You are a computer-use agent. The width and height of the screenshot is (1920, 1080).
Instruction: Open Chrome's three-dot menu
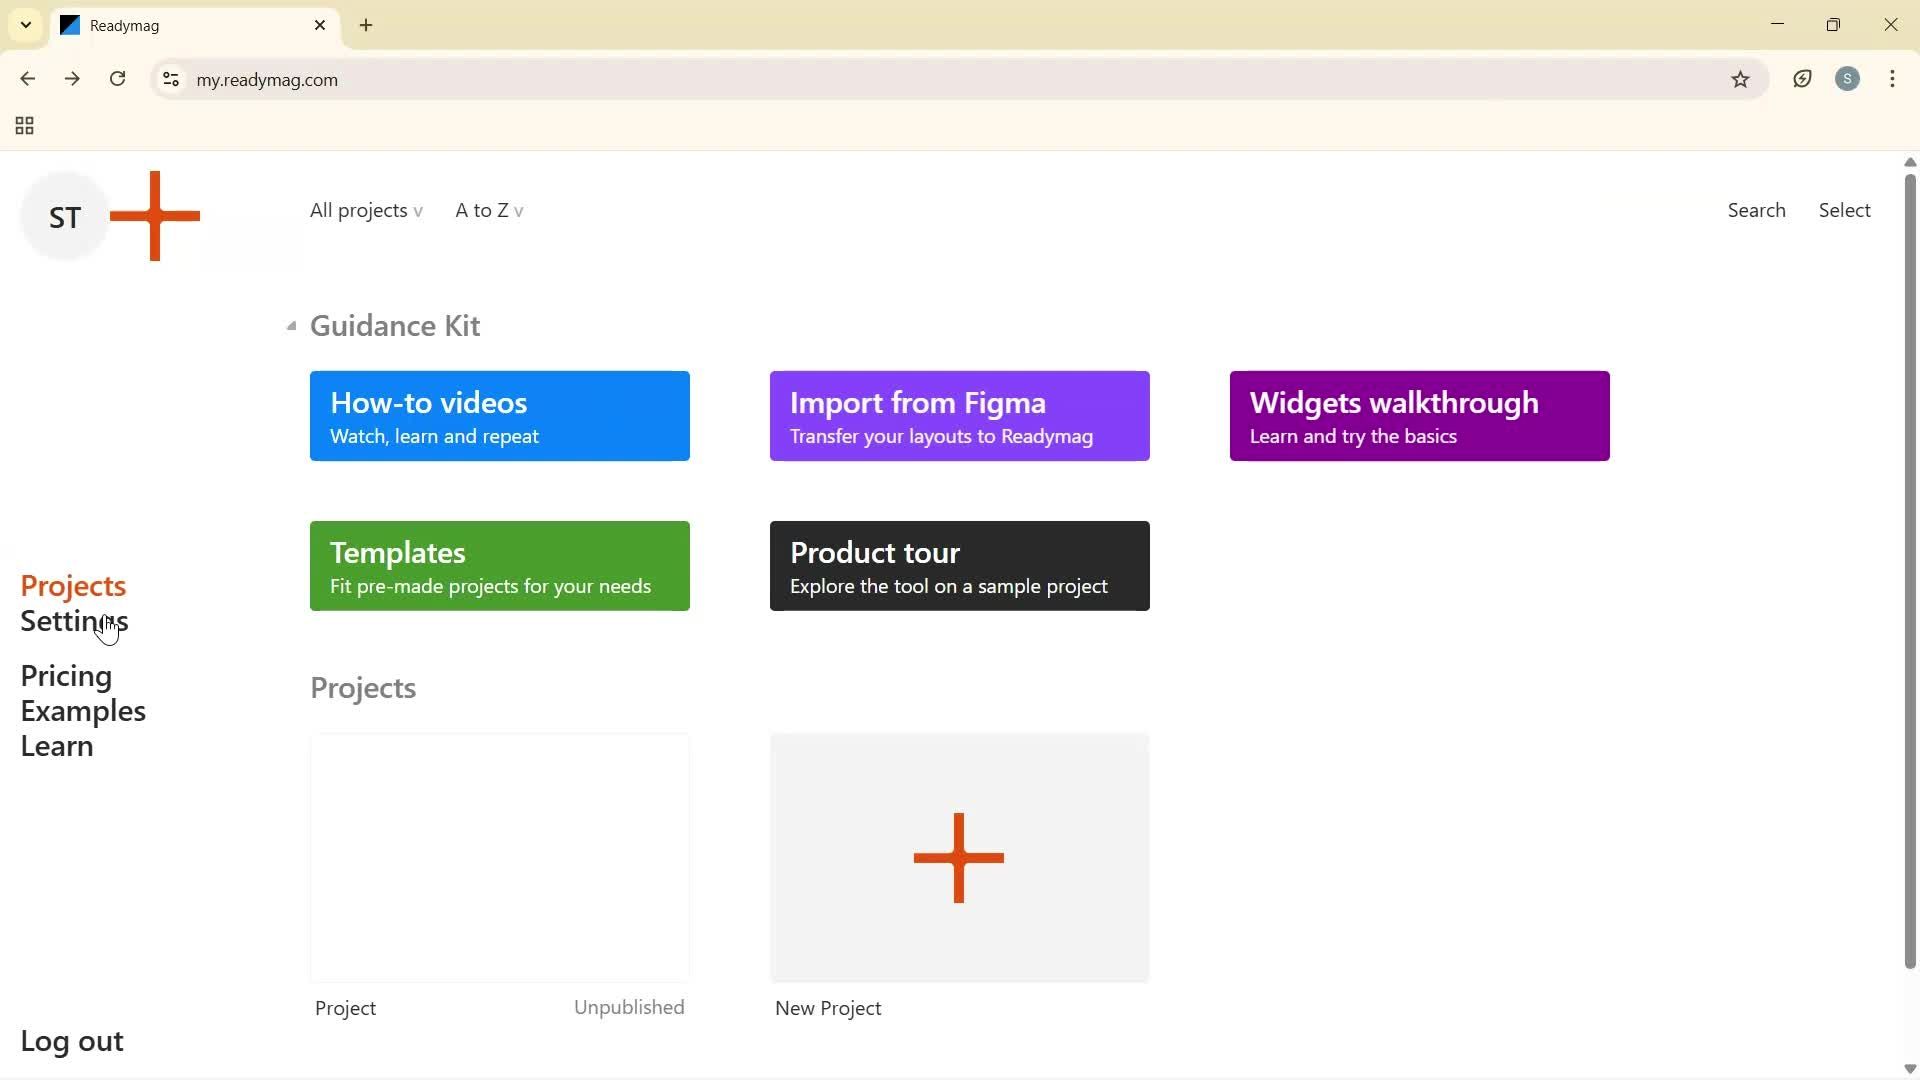(1892, 79)
